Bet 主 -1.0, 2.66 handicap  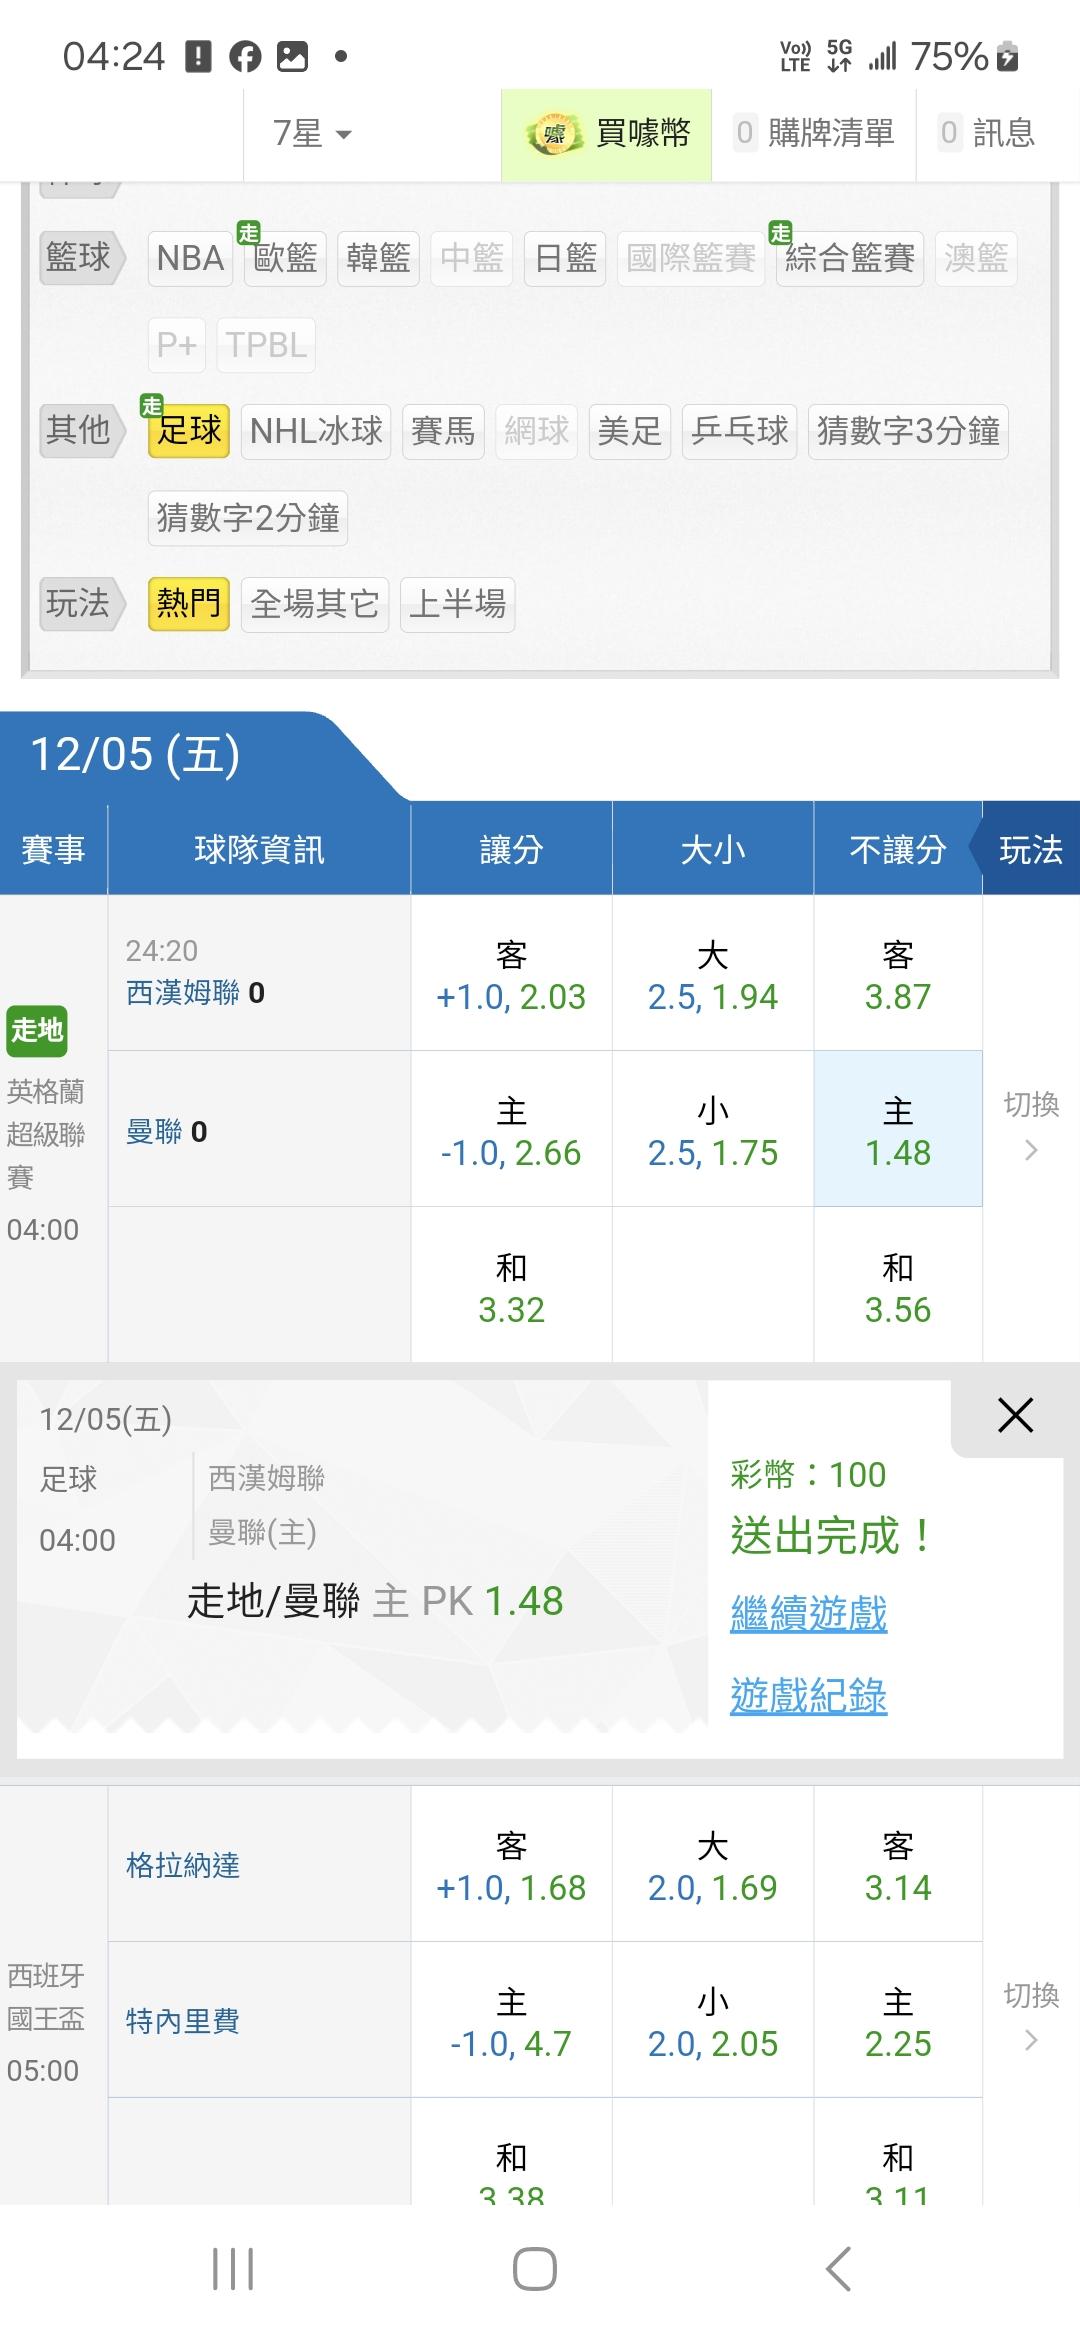pyautogui.click(x=511, y=1130)
